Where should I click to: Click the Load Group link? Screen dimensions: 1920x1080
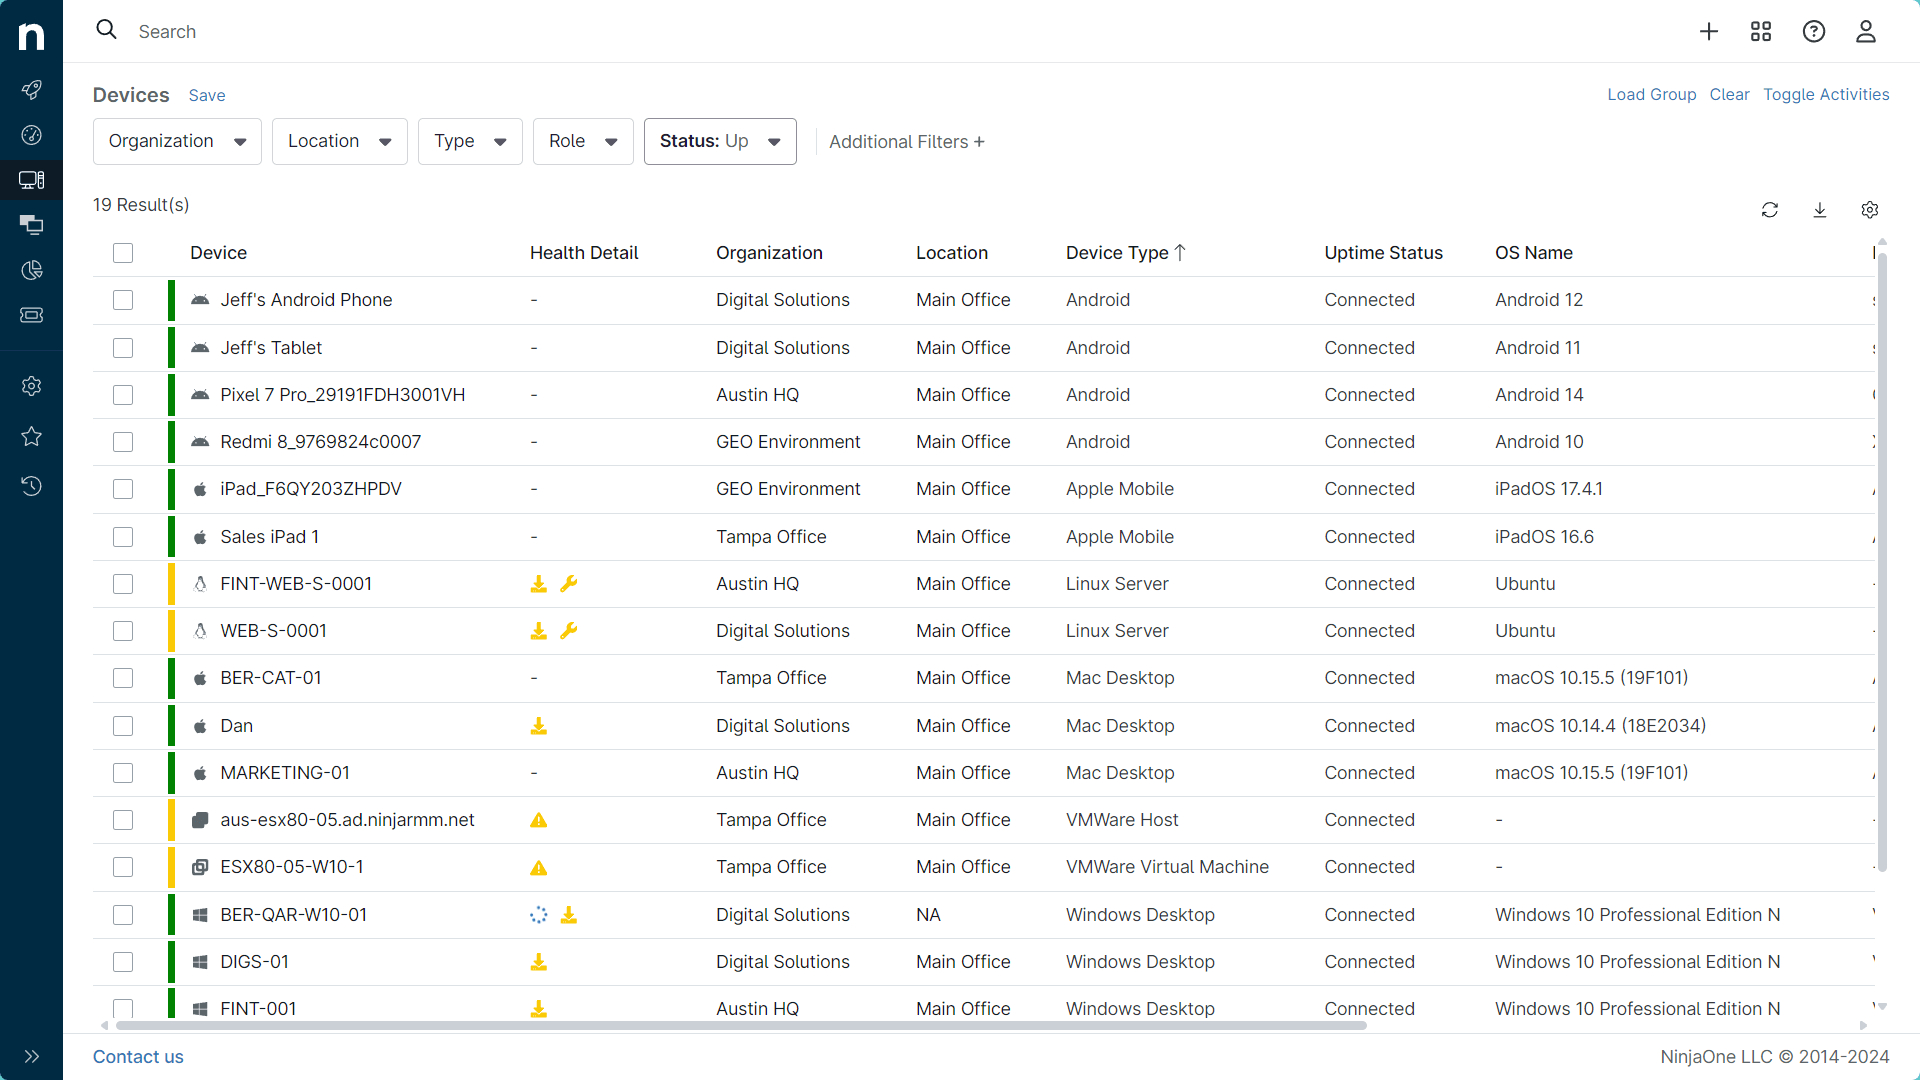1651,94
